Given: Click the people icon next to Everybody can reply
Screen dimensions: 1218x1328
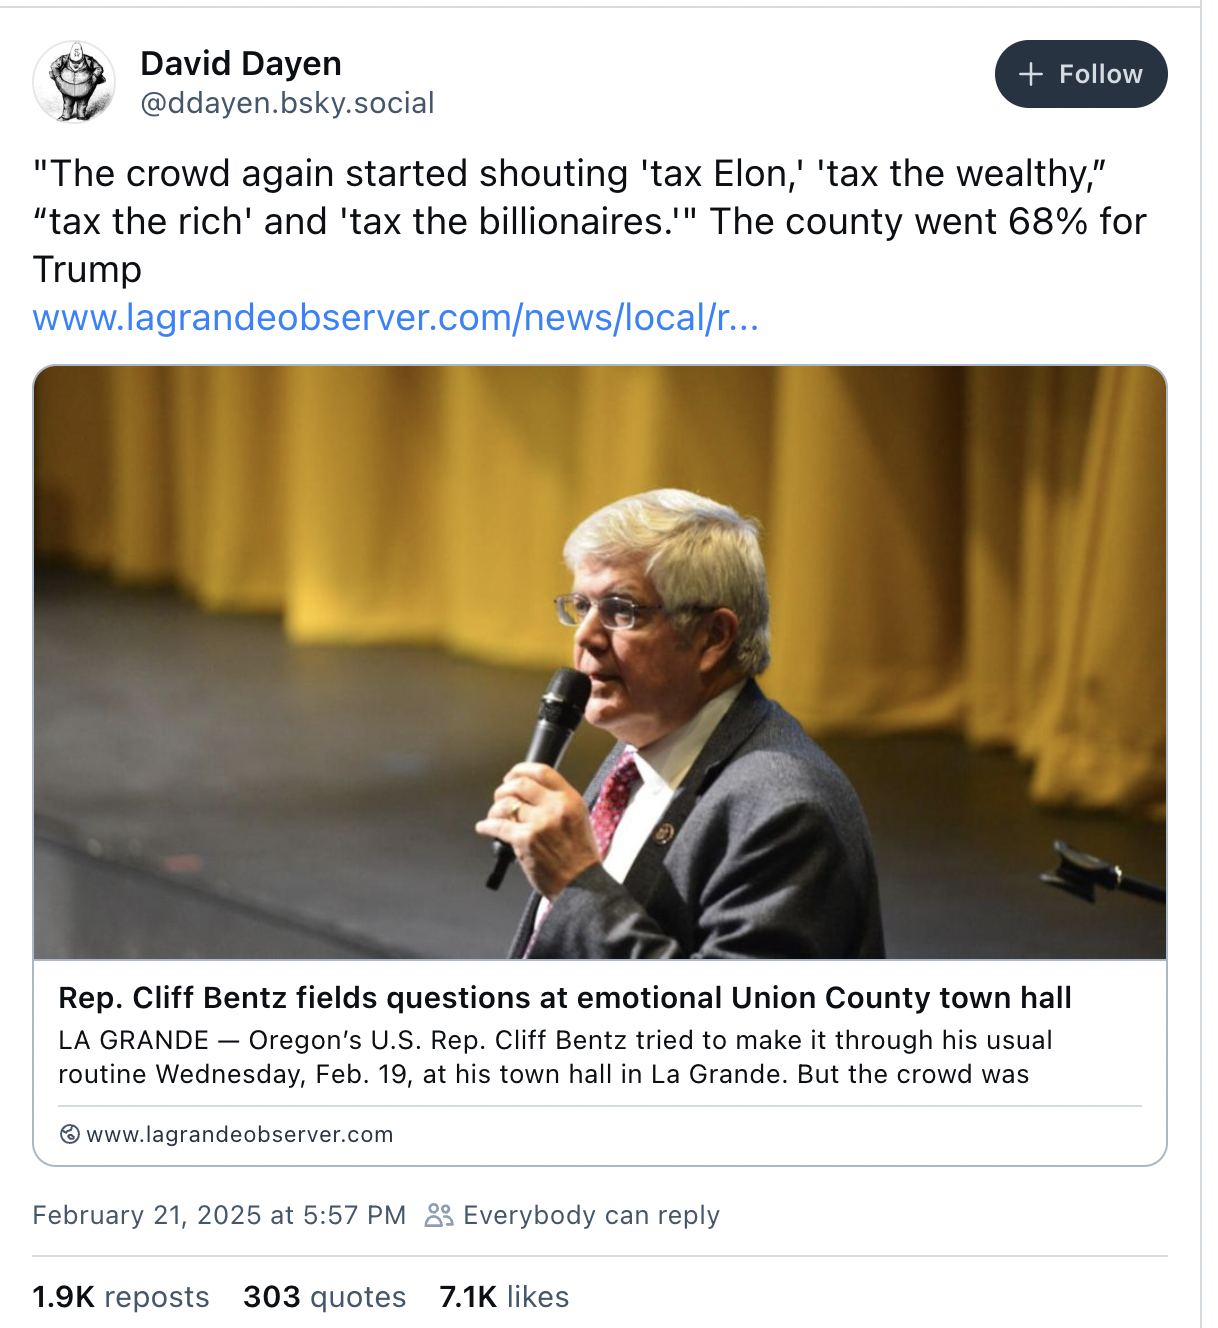Looking at the screenshot, I should pos(439,1215).
